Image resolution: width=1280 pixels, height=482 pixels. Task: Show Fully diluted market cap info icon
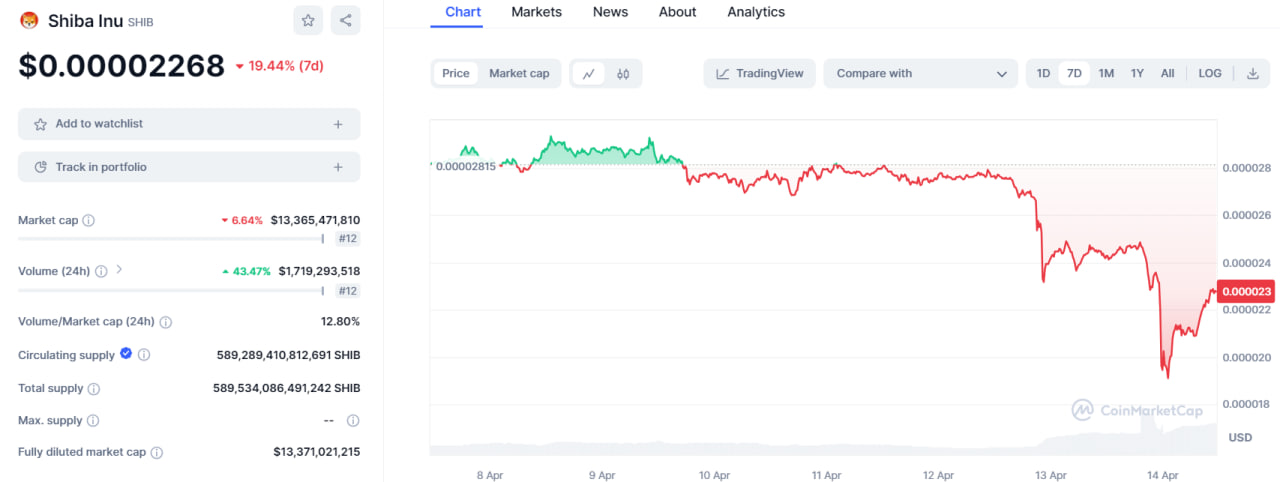coord(157,453)
